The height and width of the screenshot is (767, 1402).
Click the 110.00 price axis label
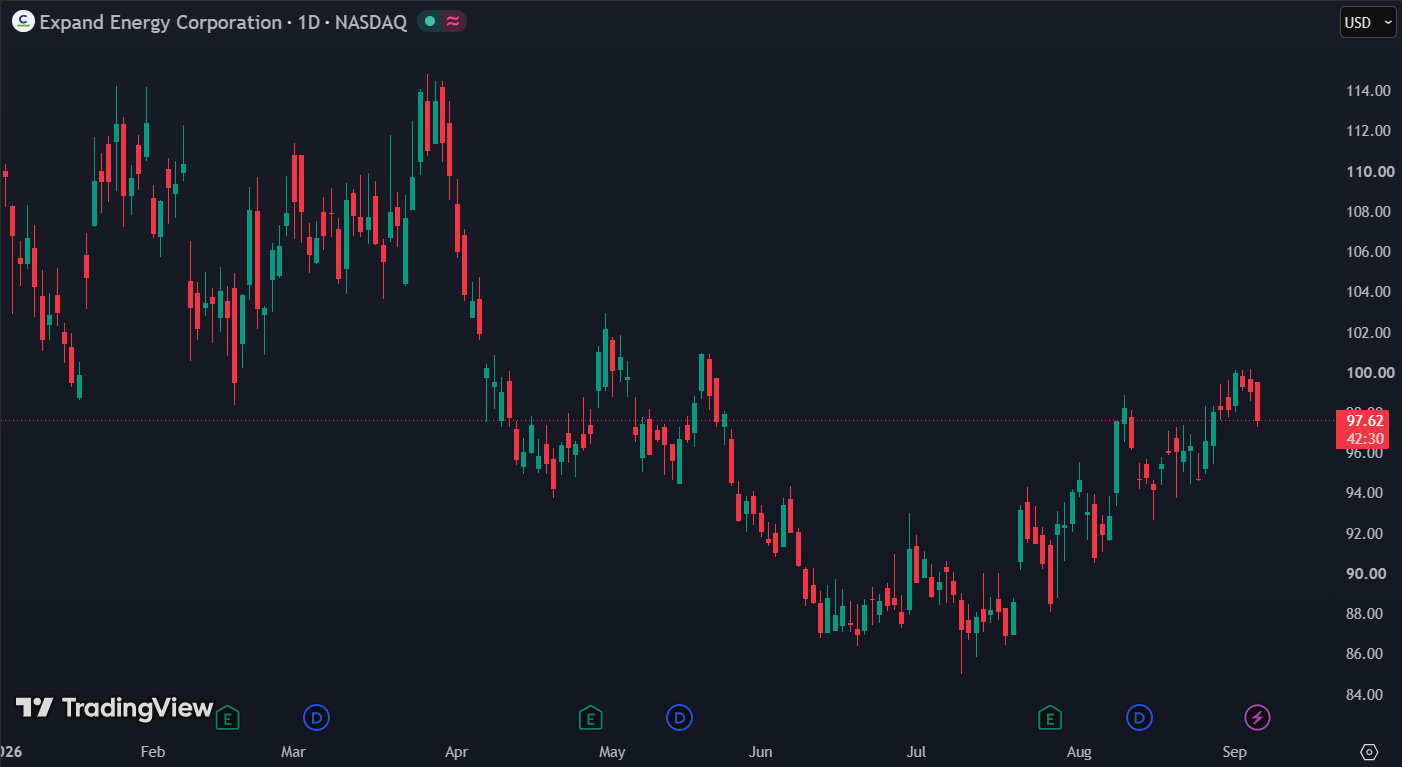tap(1369, 171)
